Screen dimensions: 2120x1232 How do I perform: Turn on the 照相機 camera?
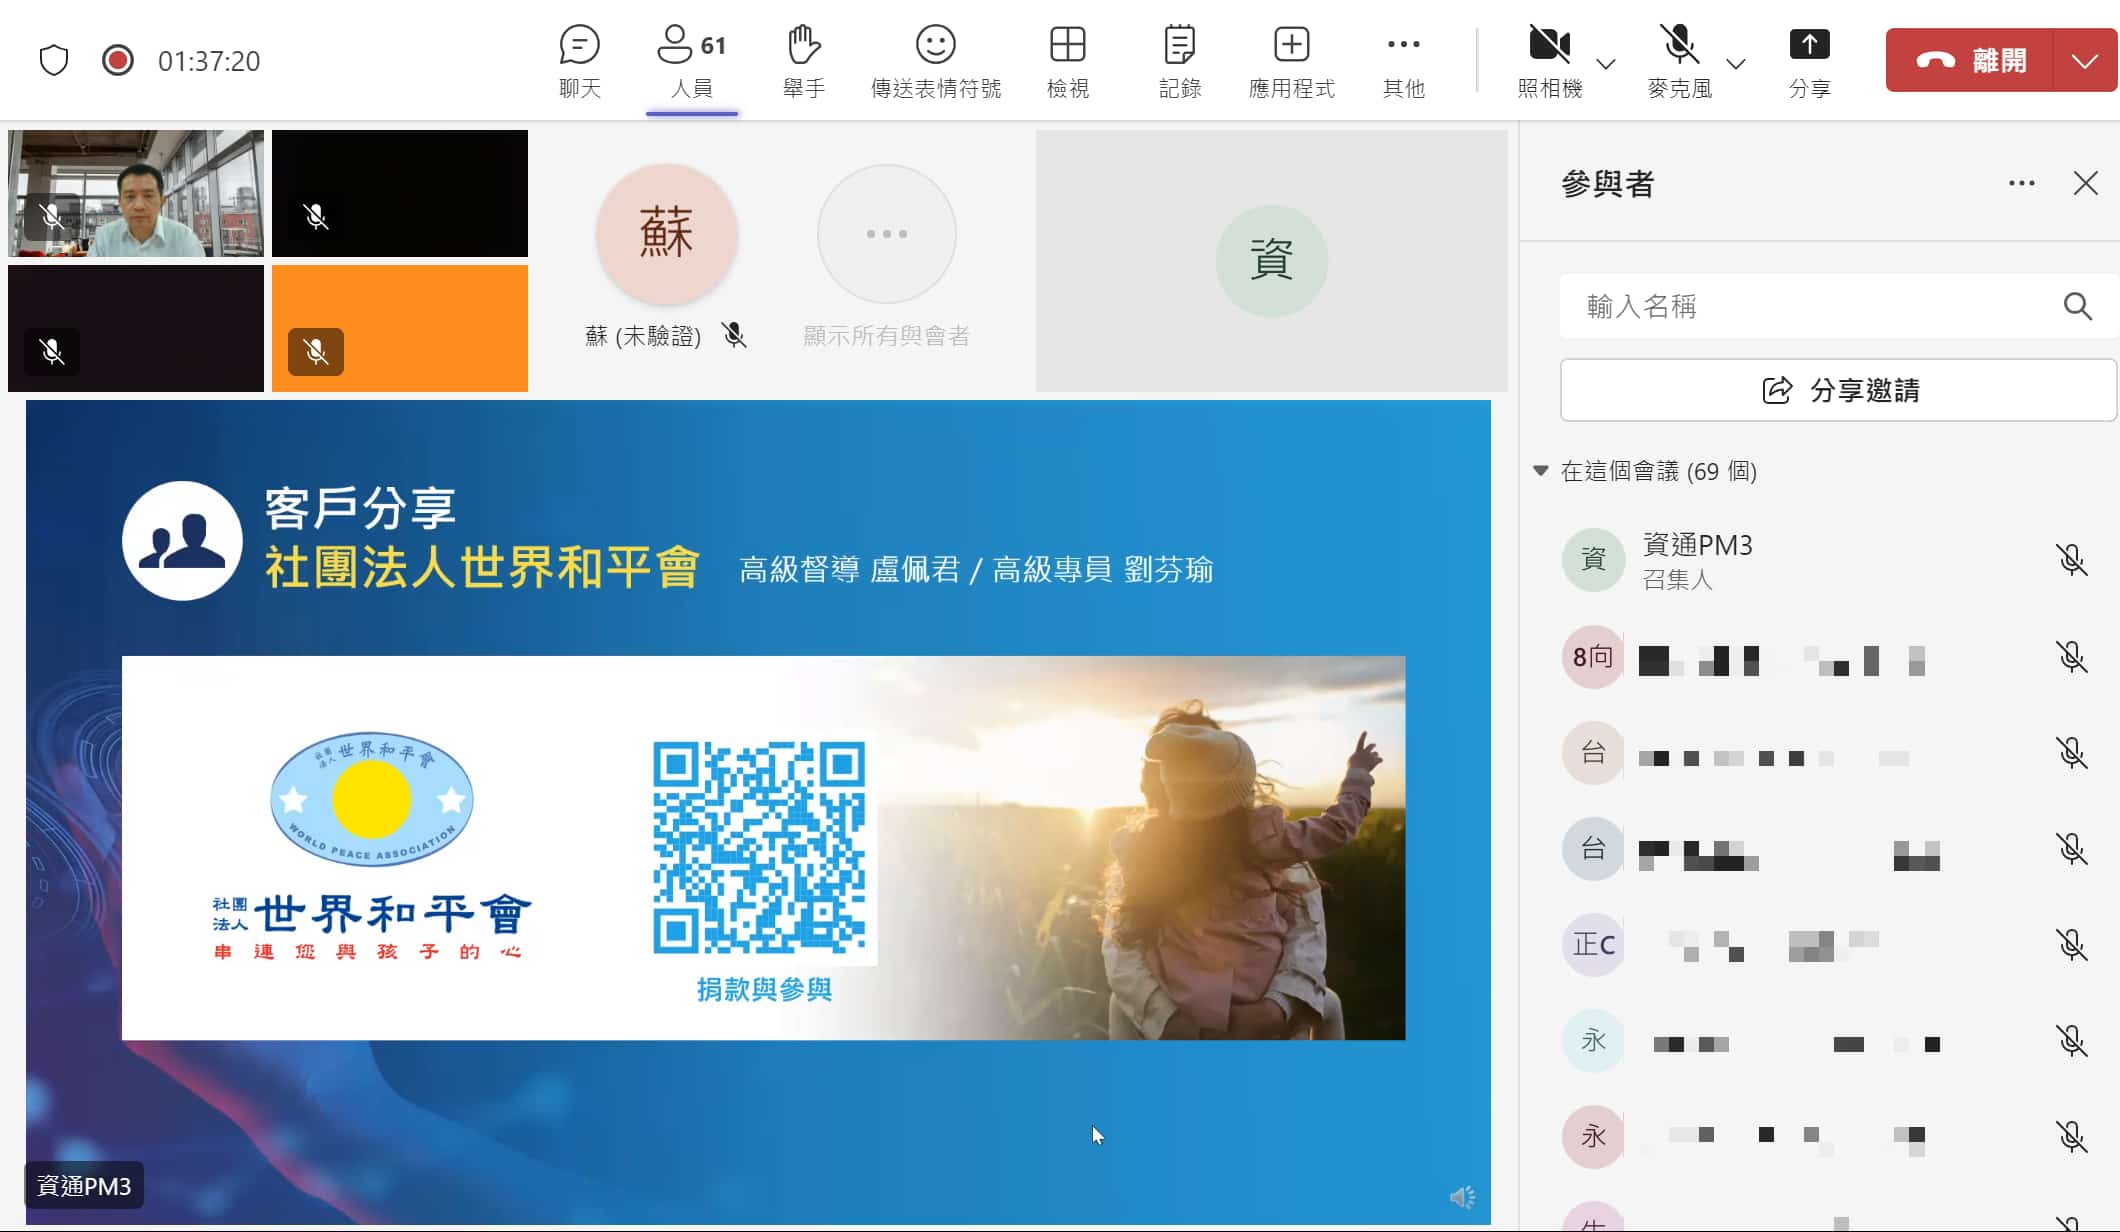[1549, 62]
